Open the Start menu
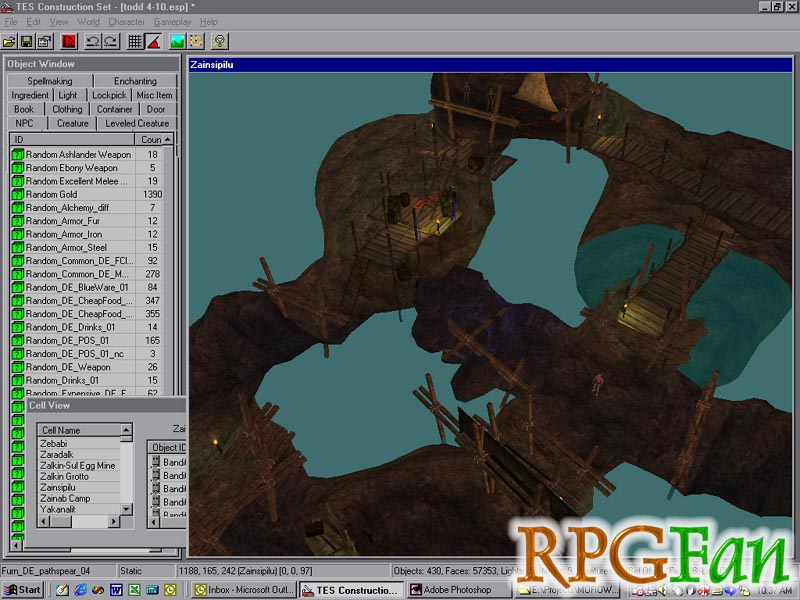 [22, 590]
